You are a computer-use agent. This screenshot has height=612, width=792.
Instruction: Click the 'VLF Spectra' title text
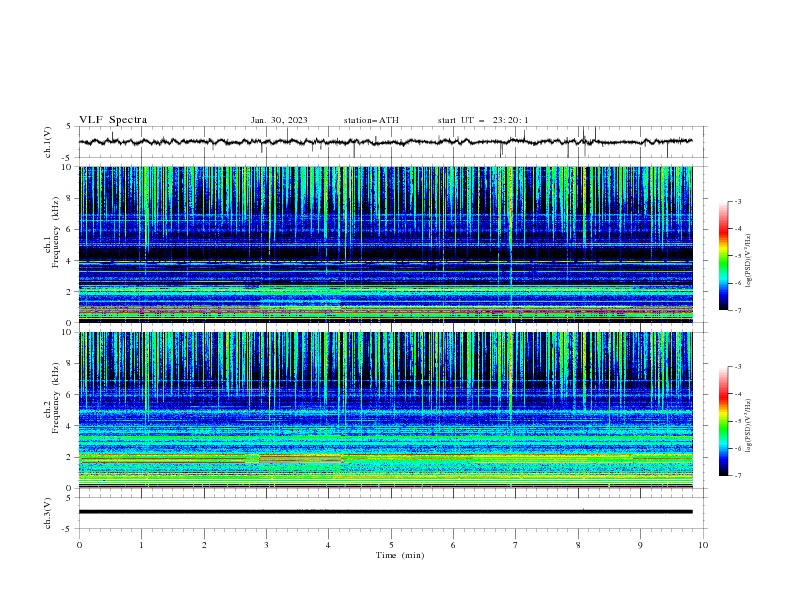click(x=113, y=120)
